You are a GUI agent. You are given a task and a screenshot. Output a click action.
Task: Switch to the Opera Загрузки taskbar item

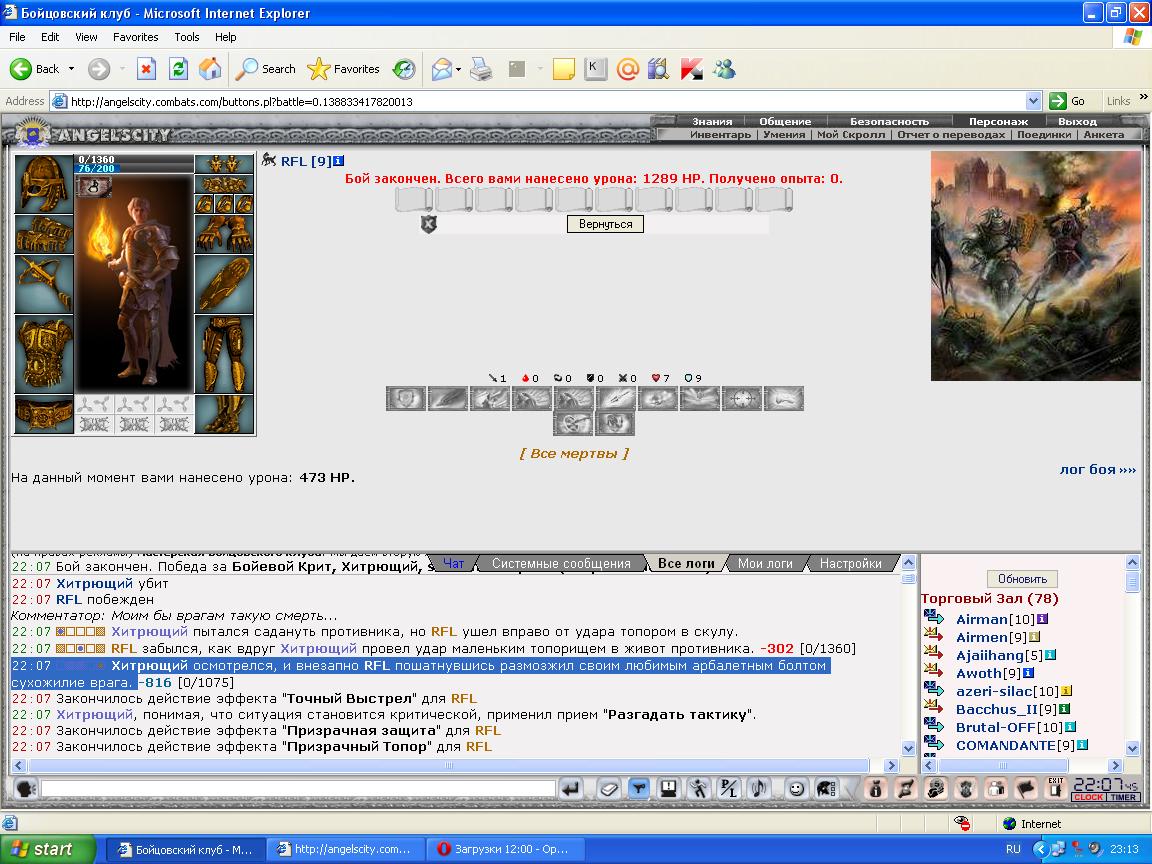505,849
